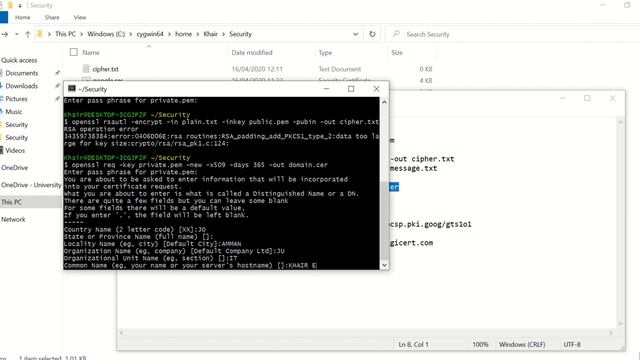Maximize the ~/Security terminal window

coord(351,89)
